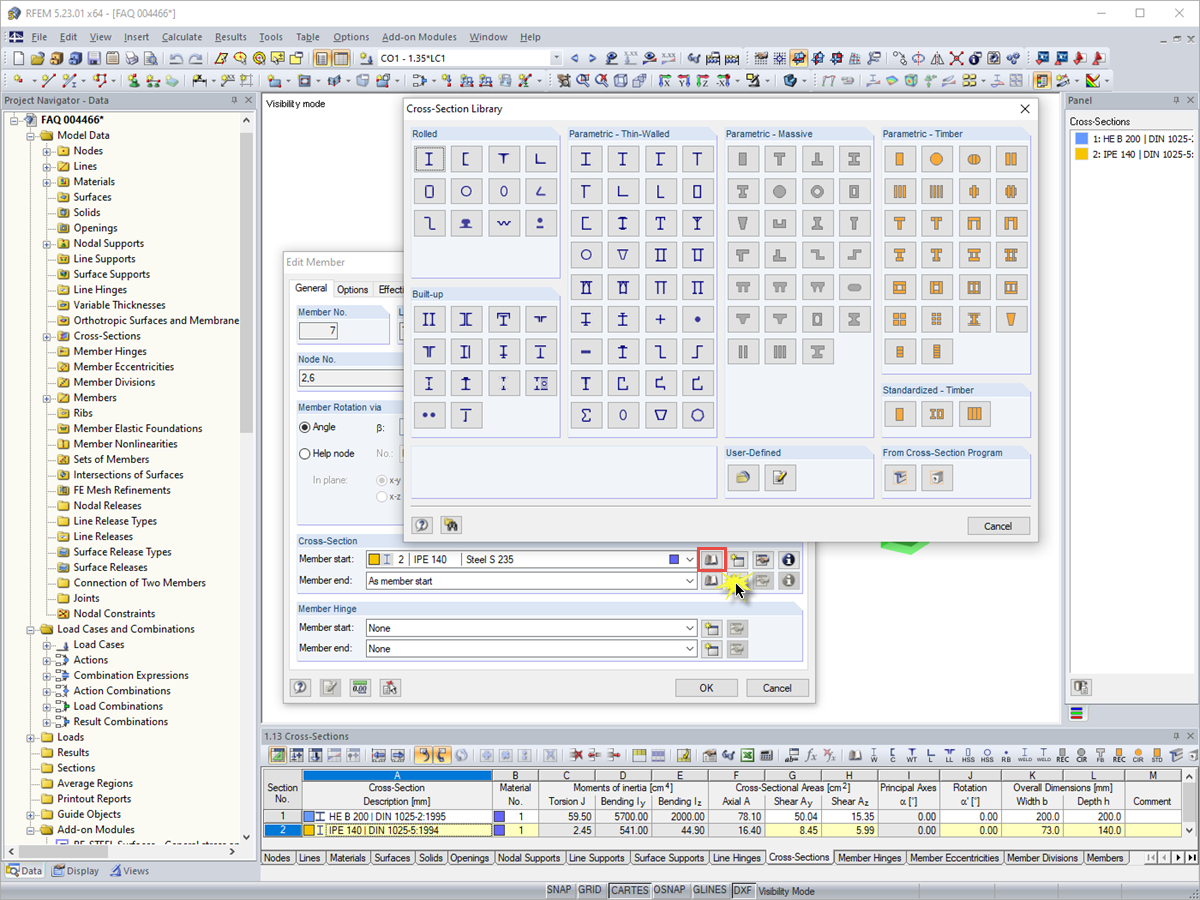1200x900 pixels.
Task: Select the Angle radio button for member rotation
Action: (305, 427)
